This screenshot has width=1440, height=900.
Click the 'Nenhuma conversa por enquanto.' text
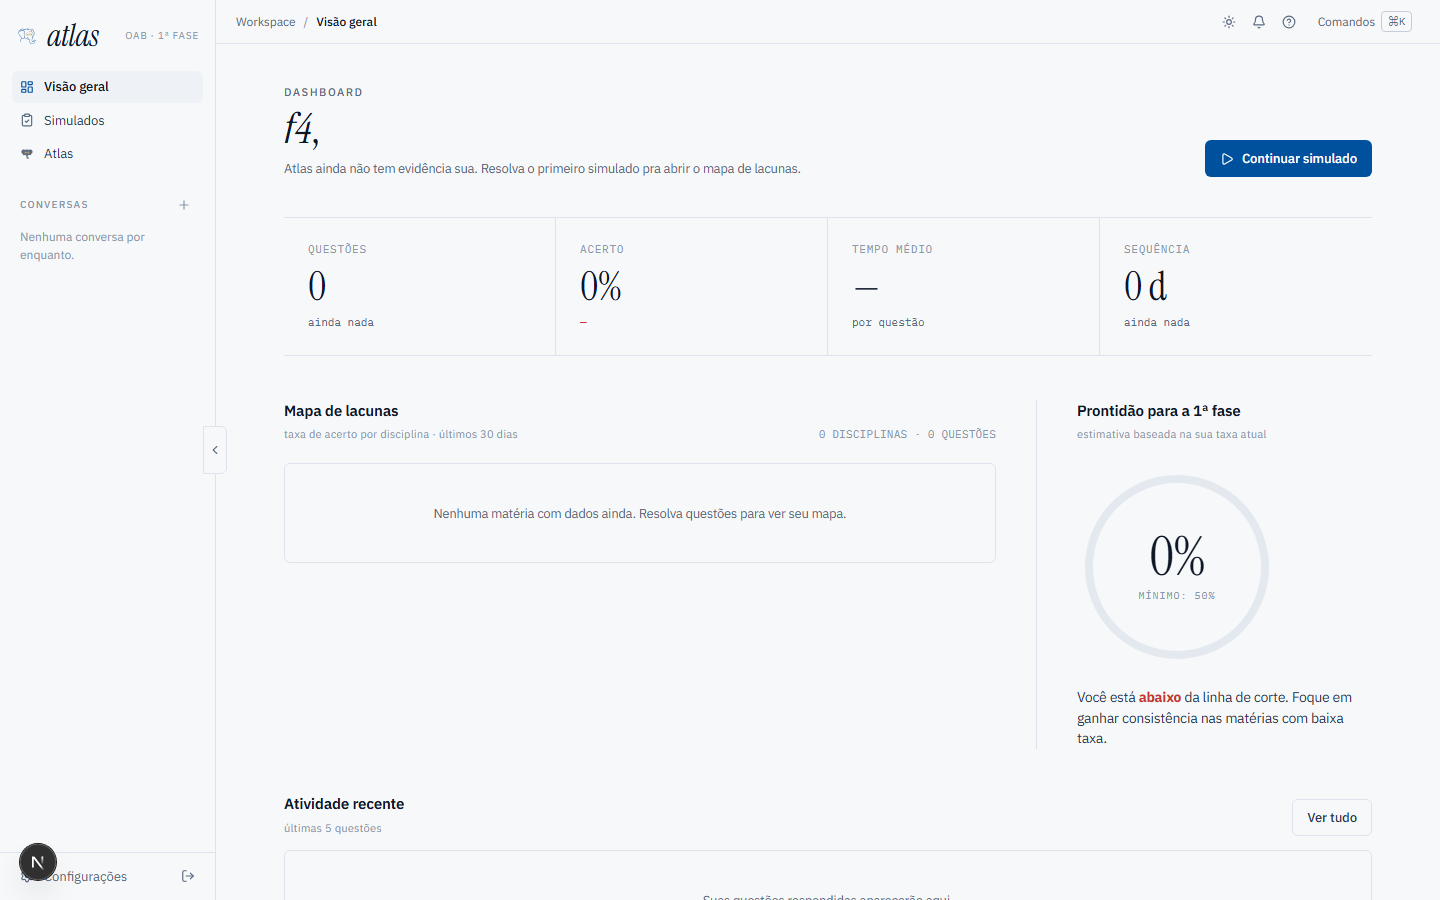tap(83, 246)
